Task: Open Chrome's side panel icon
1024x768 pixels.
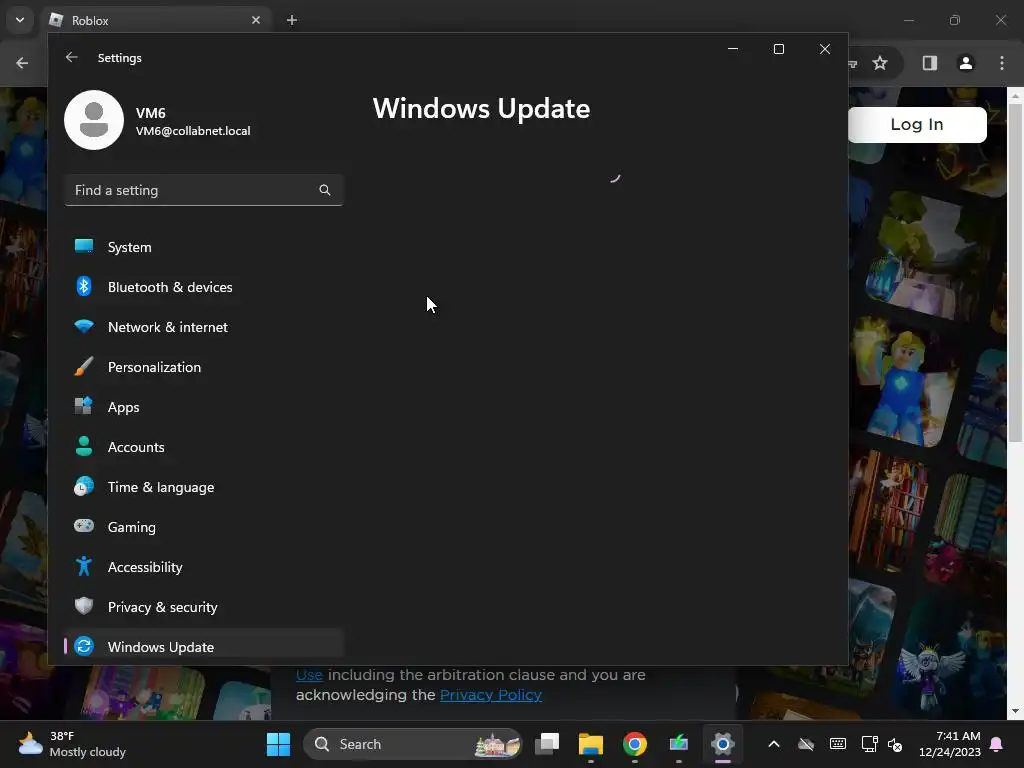Action: point(930,63)
